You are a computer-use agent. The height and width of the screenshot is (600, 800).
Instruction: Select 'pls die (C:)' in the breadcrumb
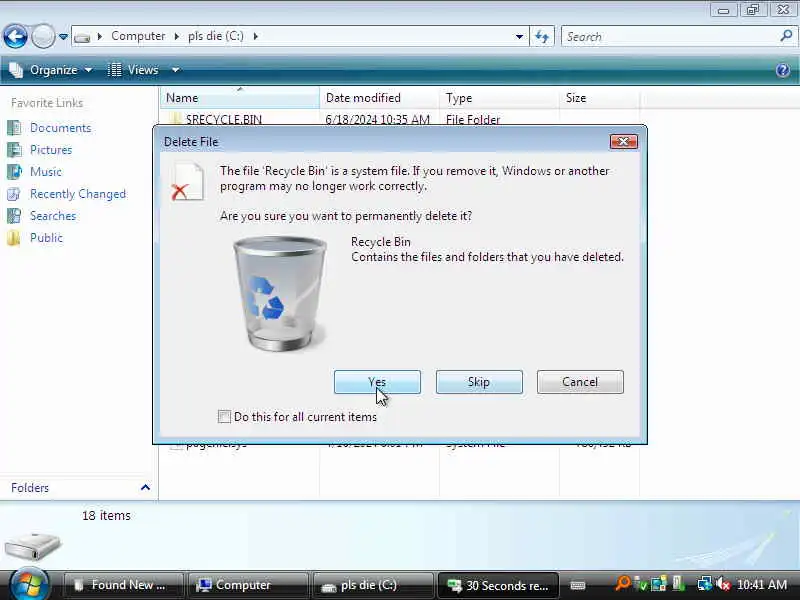216,36
